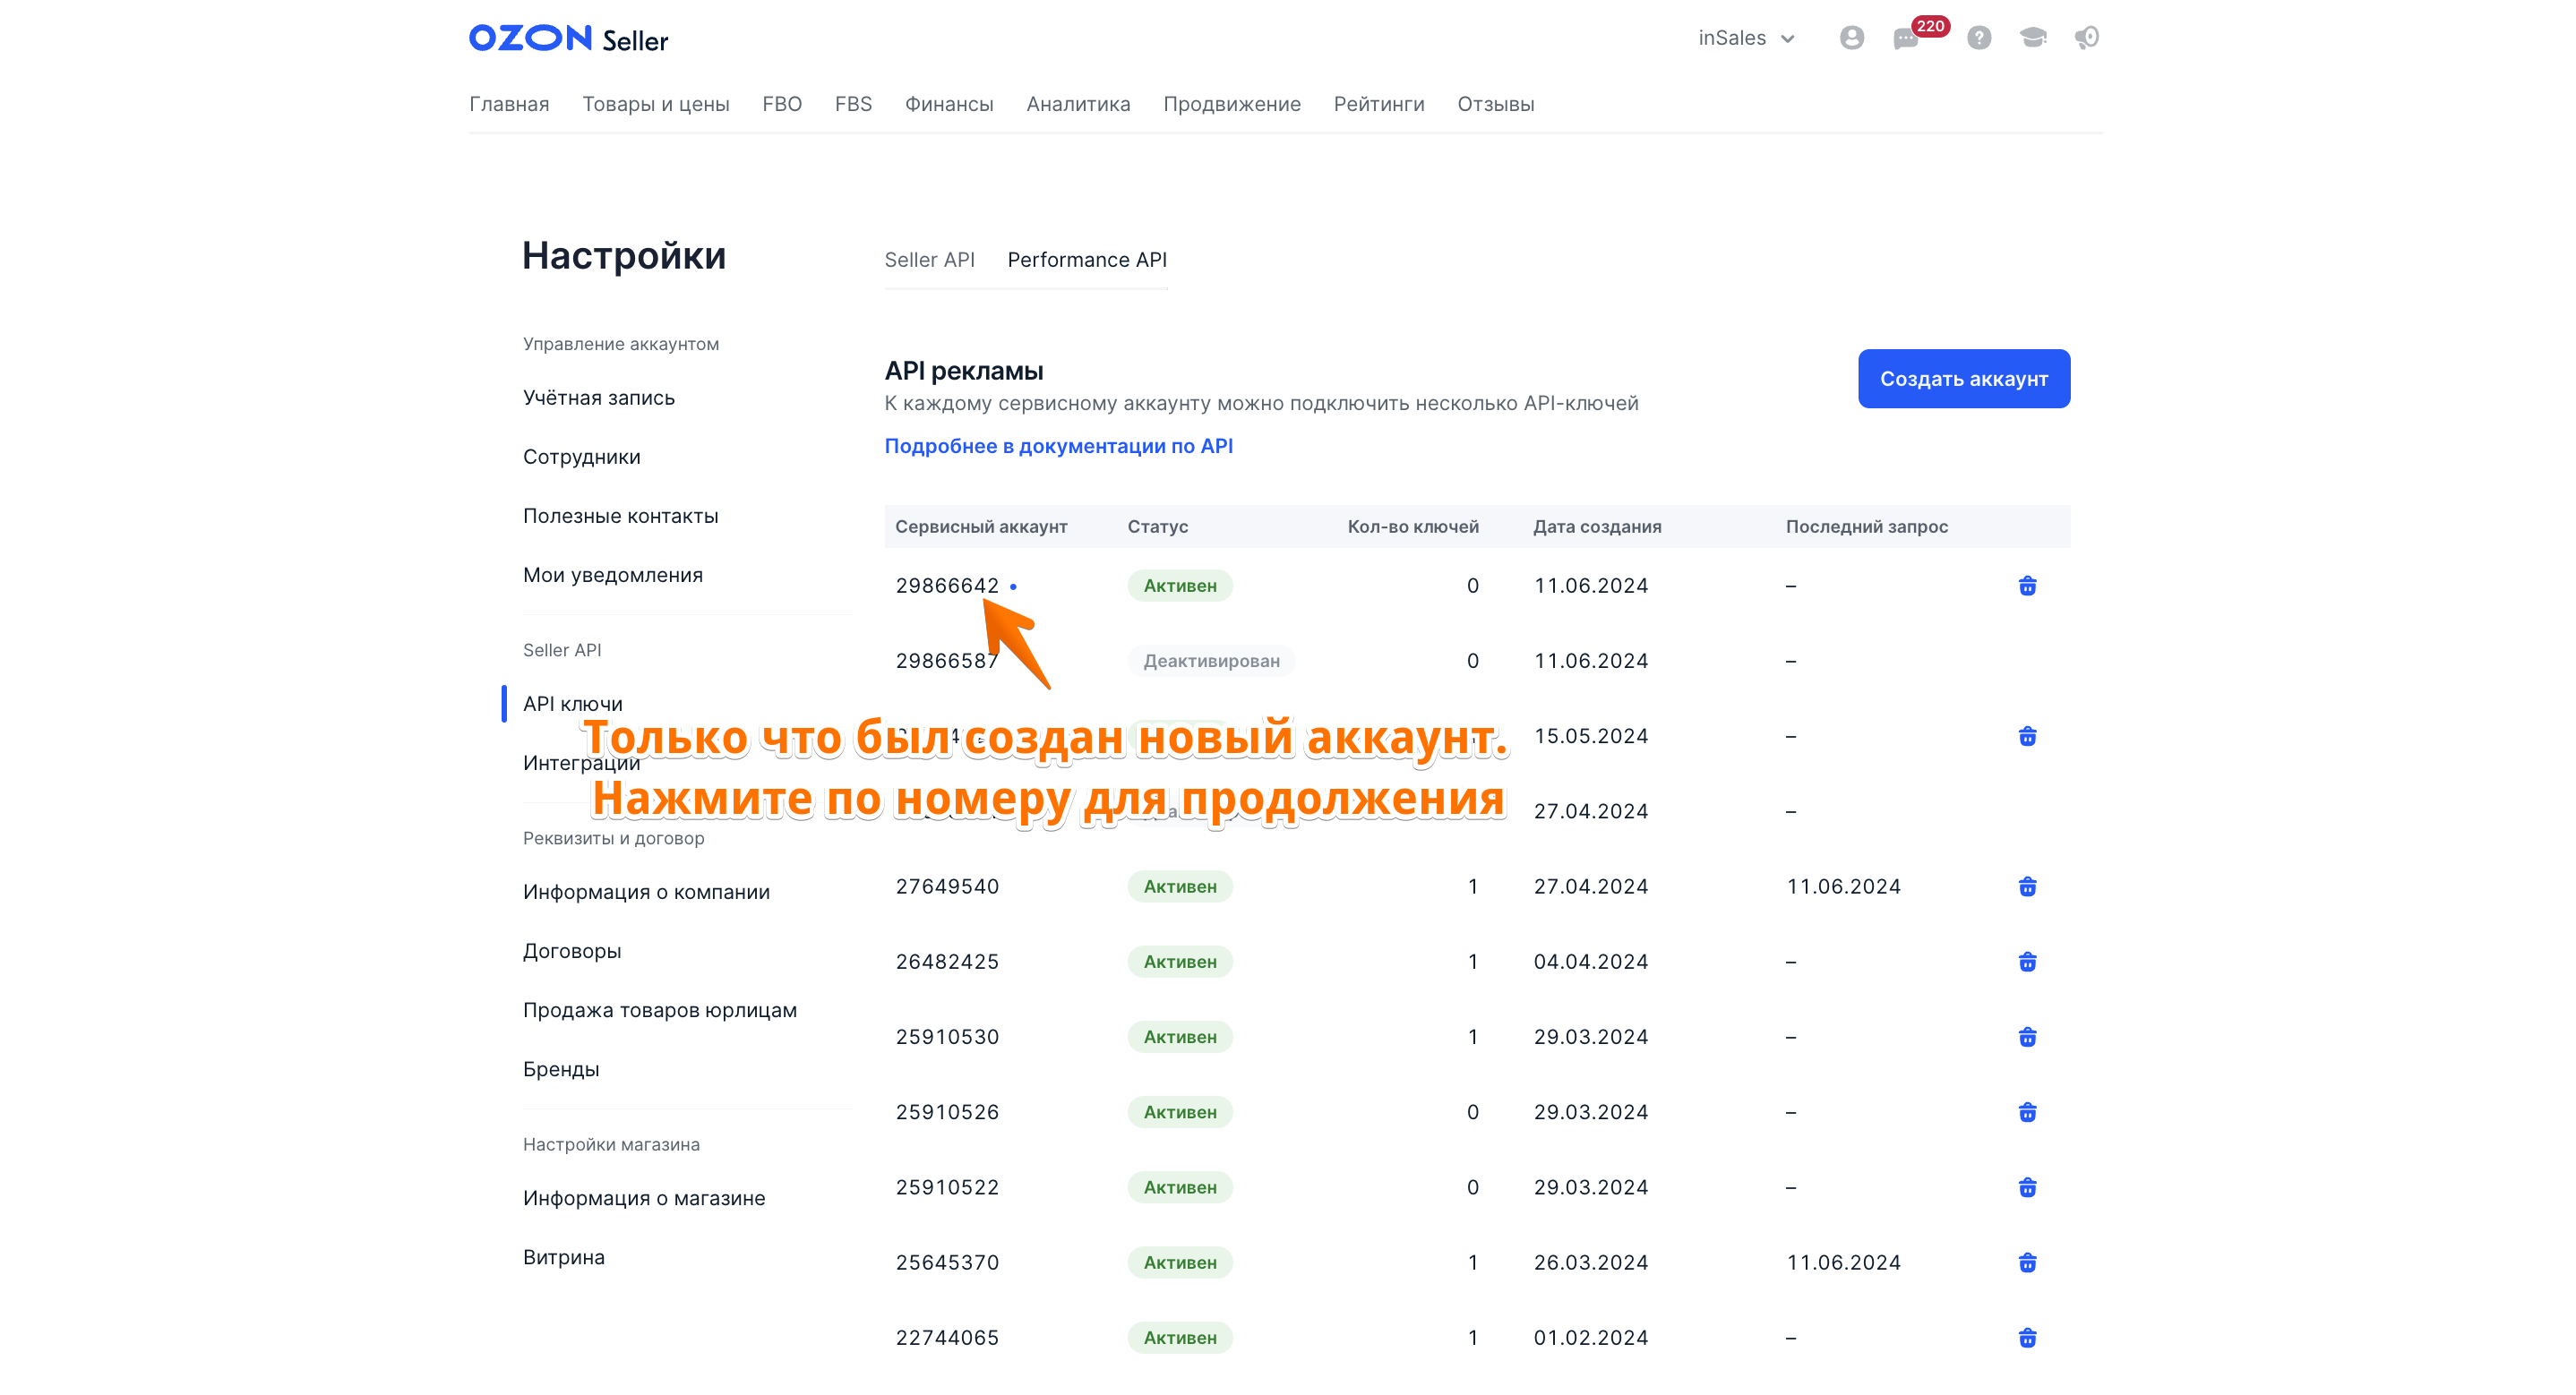The height and width of the screenshot is (1395, 2576).
Task: Click the help question mark icon
Action: 1978,38
